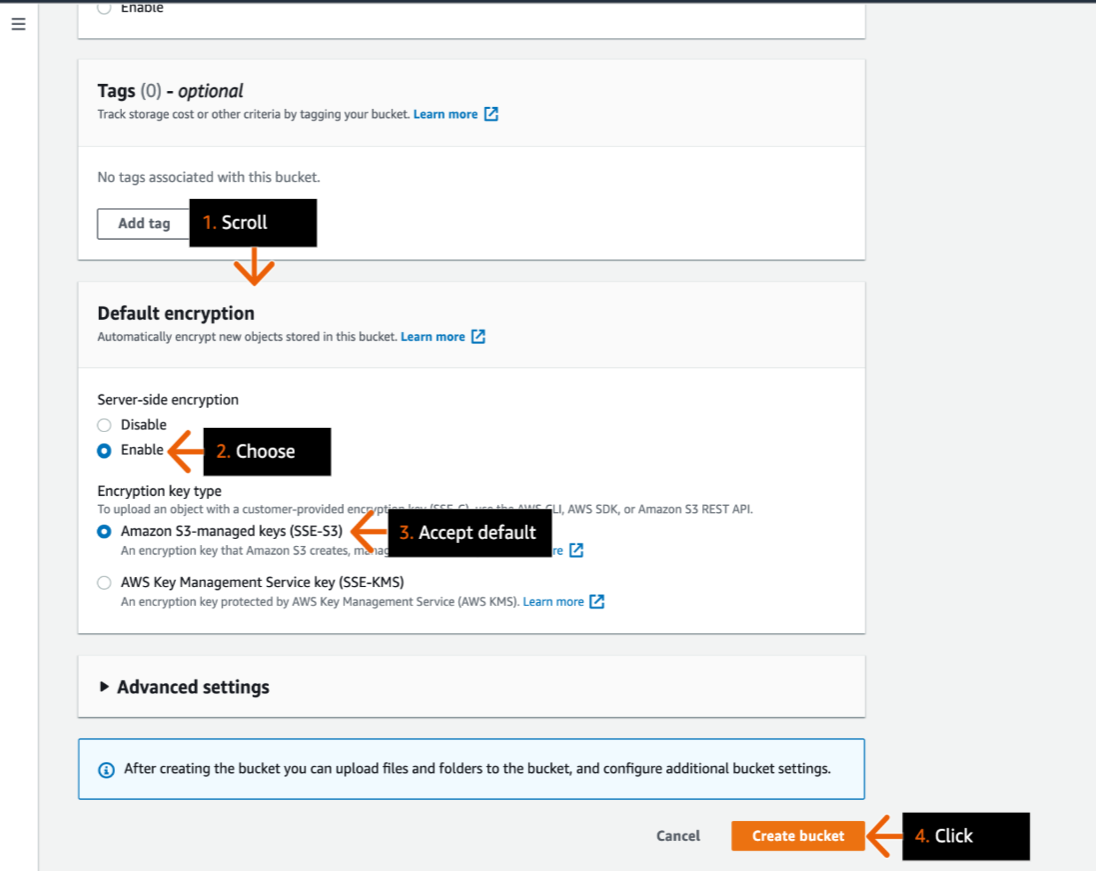
Task: Click the Create bucket button
Action: click(x=797, y=836)
